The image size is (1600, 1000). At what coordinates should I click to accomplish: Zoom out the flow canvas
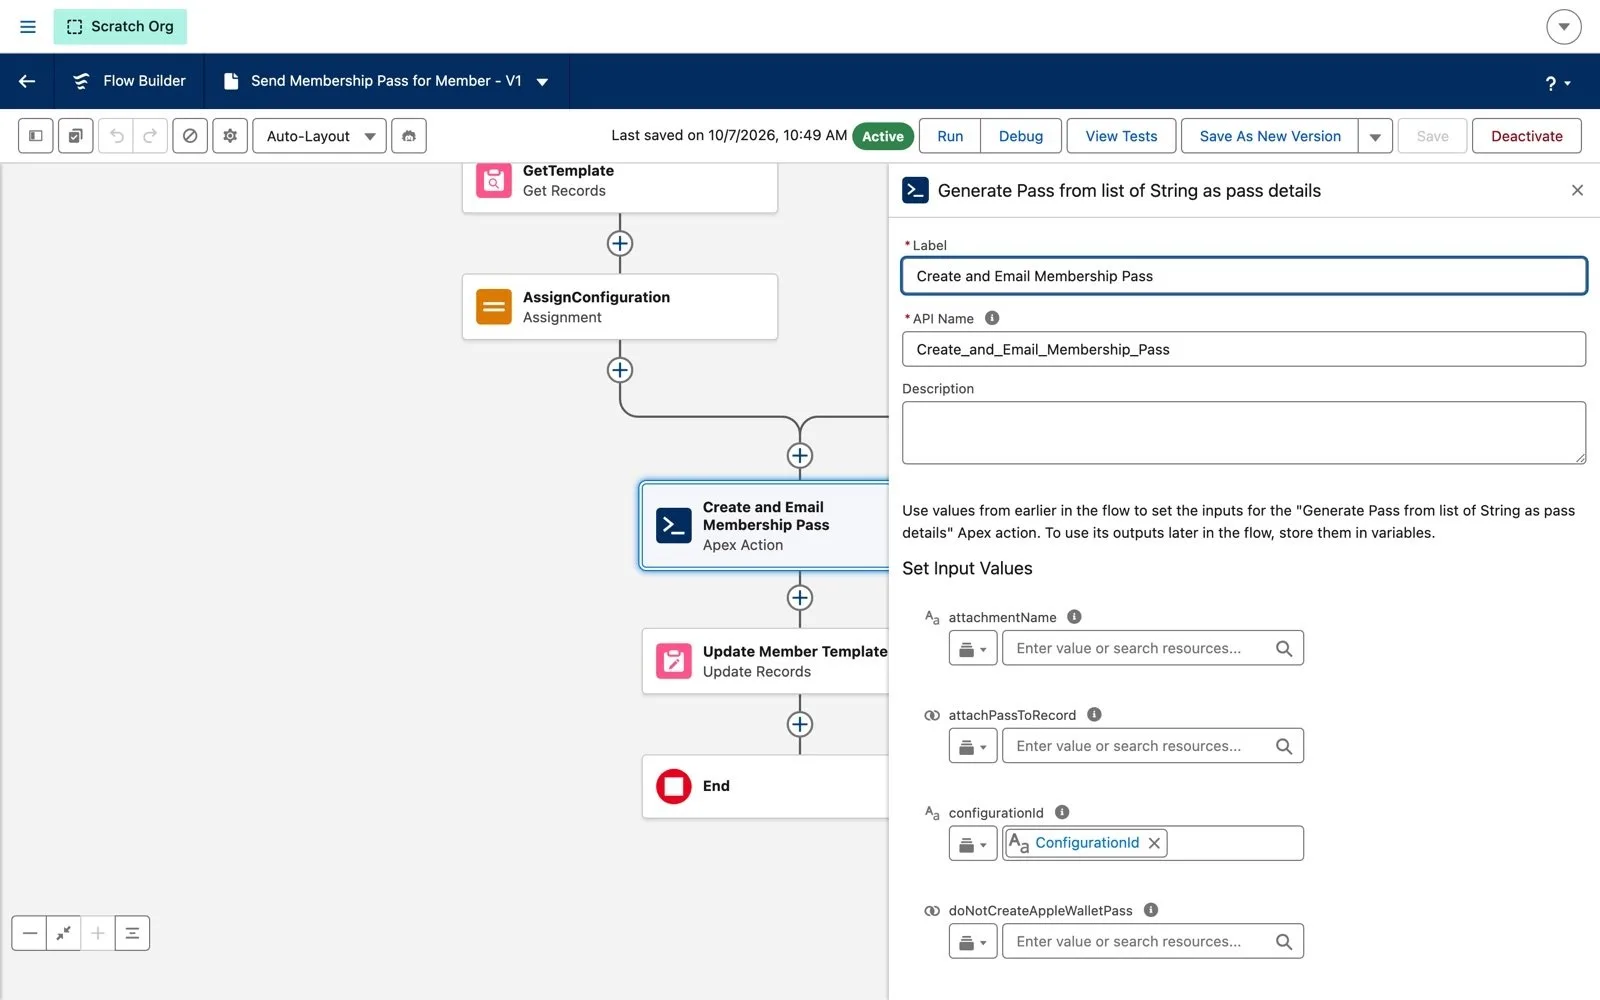pos(30,933)
